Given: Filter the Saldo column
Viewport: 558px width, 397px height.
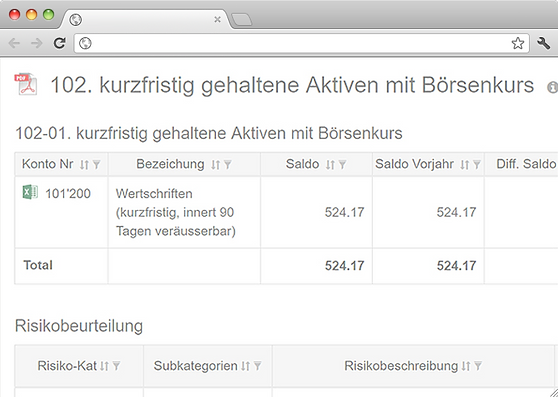Looking at the screenshot, I should tap(342, 164).
